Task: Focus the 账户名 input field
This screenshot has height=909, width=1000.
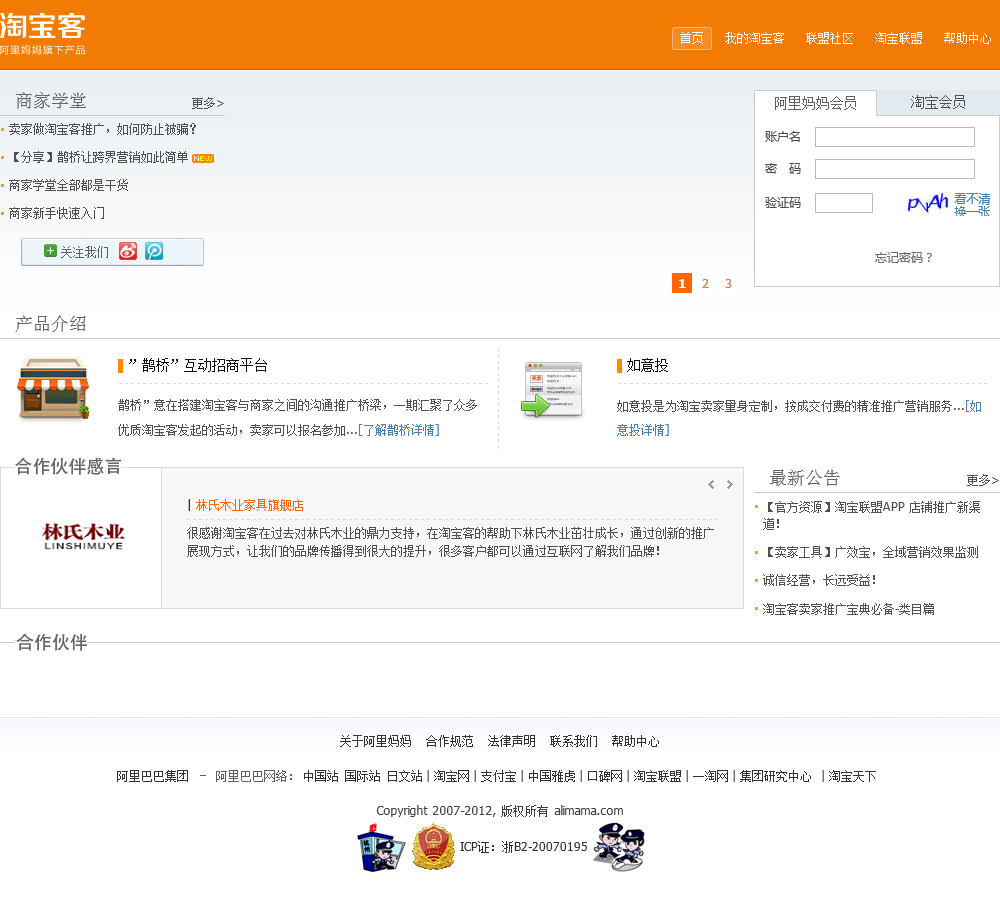Action: point(895,137)
